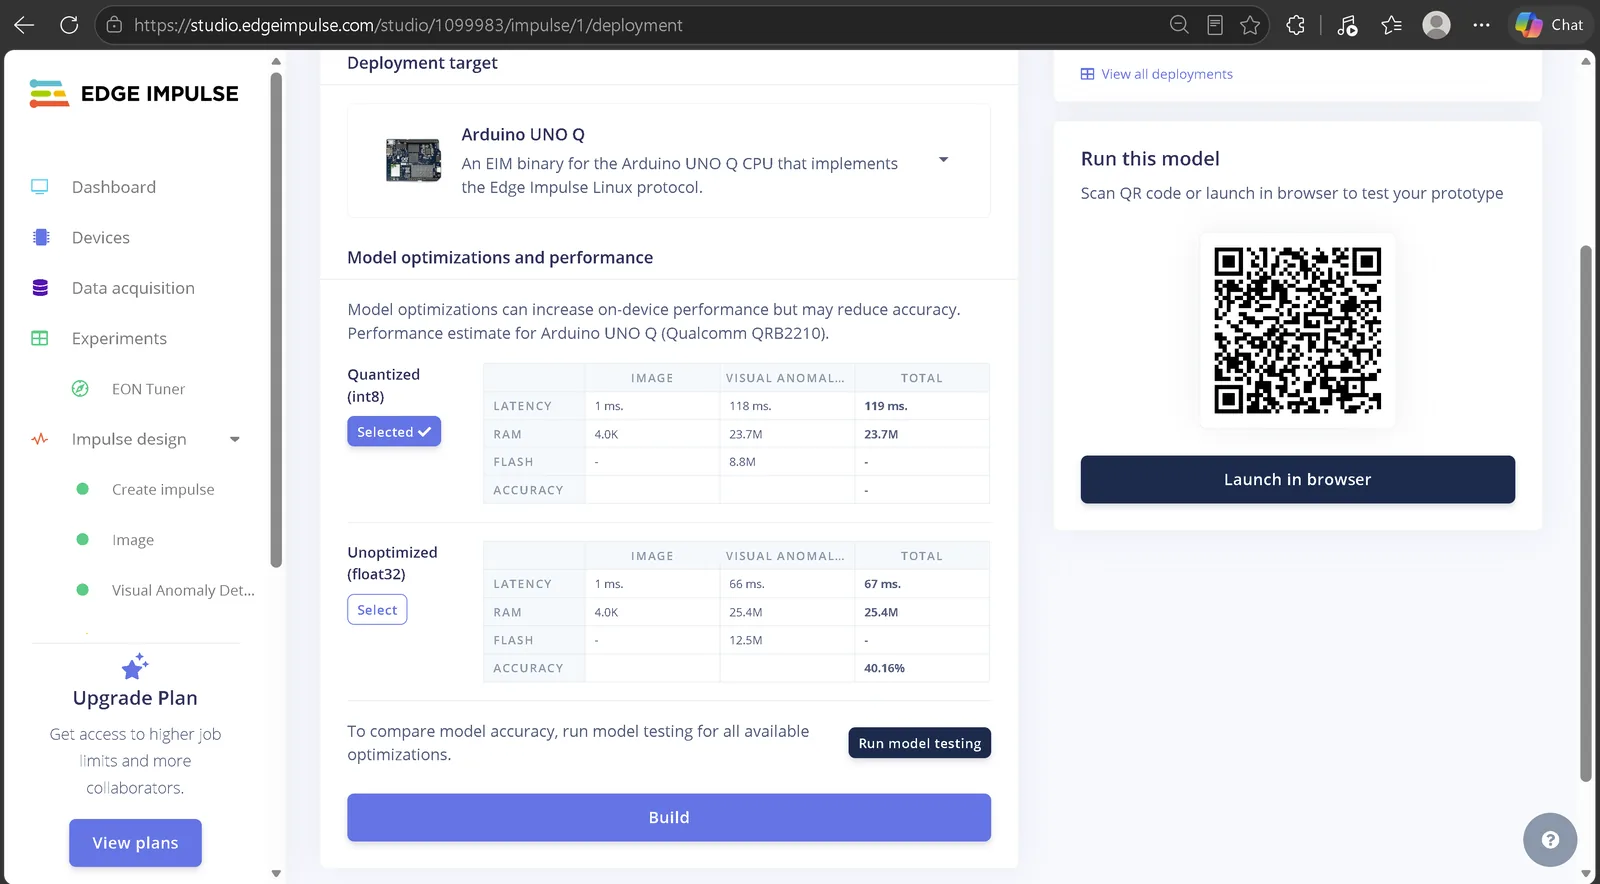Click the sidebar scroll down arrow
This screenshot has width=1600, height=884.
(276, 873)
